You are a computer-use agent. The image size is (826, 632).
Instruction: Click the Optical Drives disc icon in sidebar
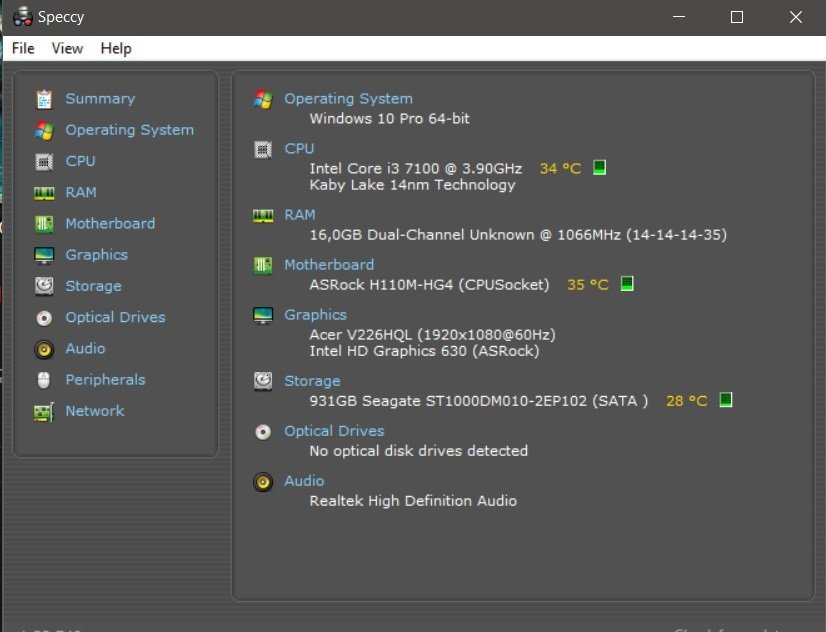tap(44, 318)
